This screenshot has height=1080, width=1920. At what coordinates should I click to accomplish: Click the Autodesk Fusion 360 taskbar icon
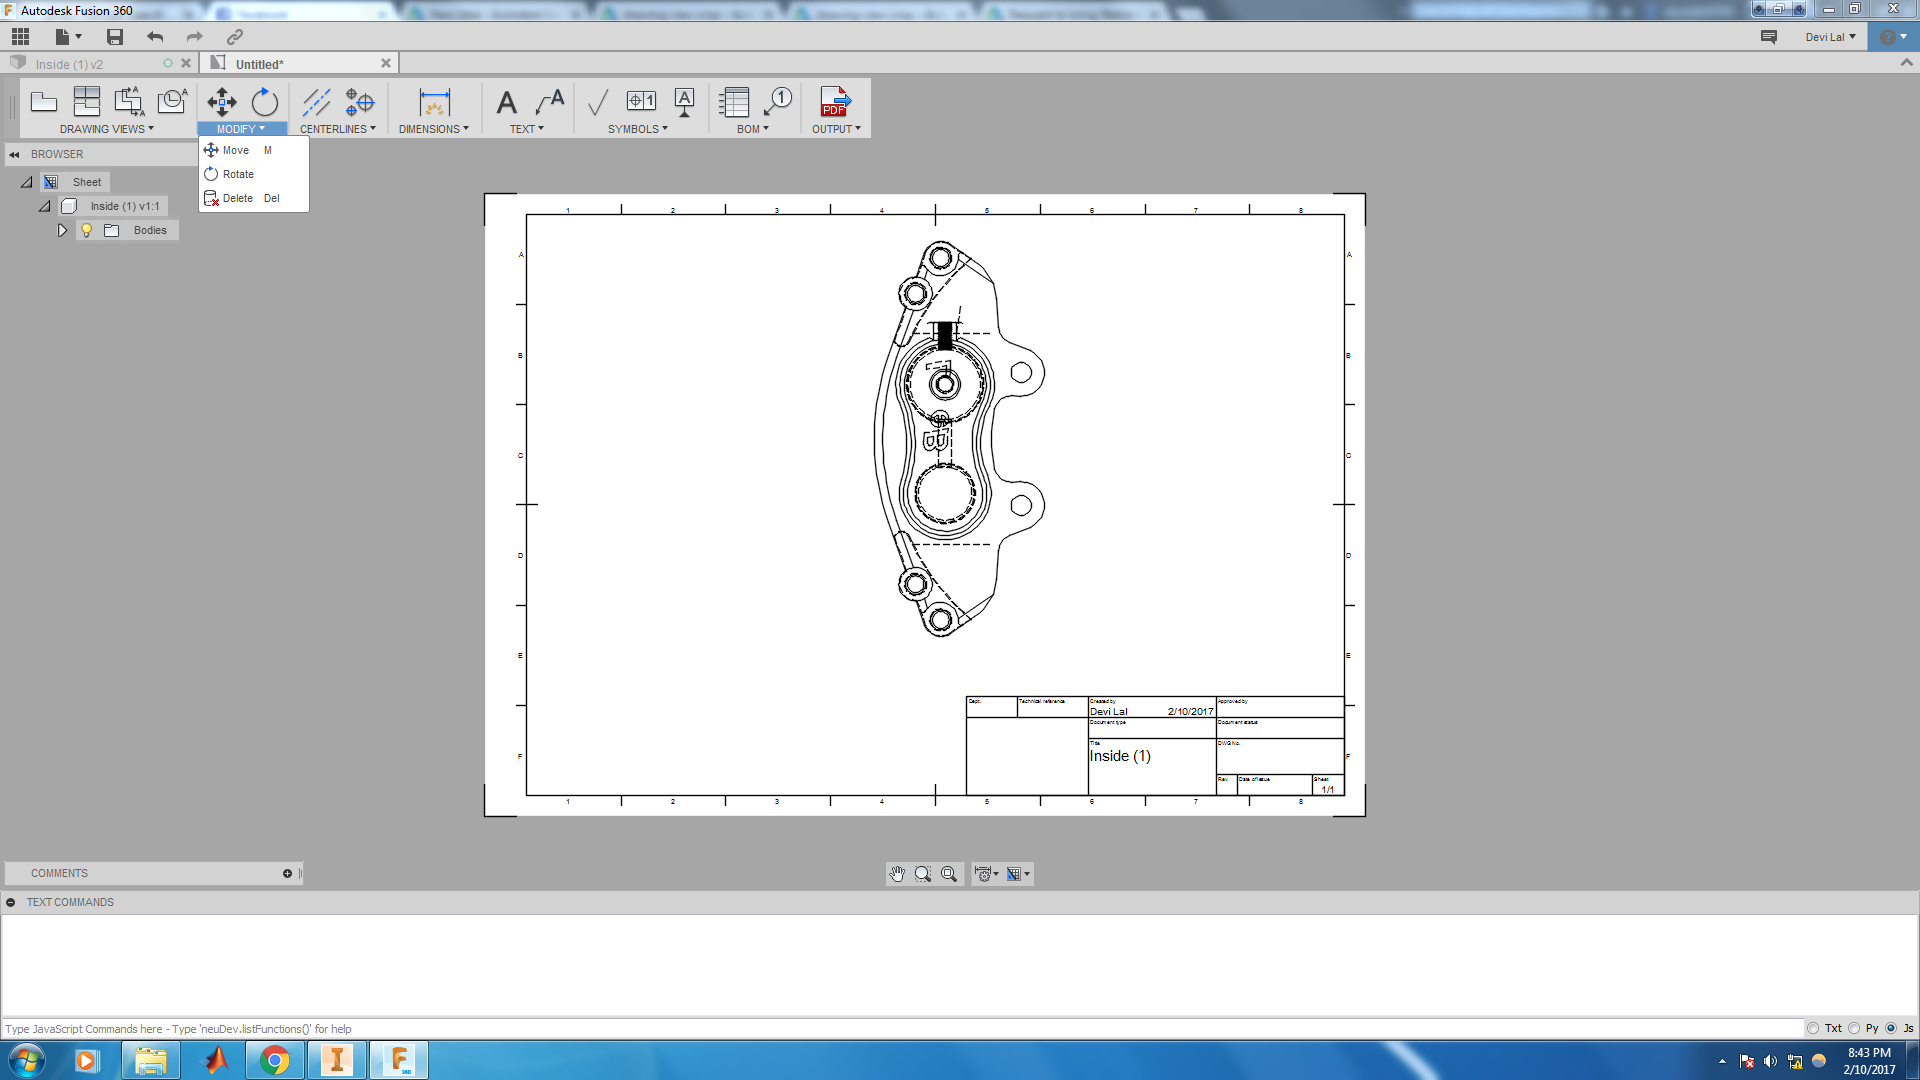(x=400, y=1060)
